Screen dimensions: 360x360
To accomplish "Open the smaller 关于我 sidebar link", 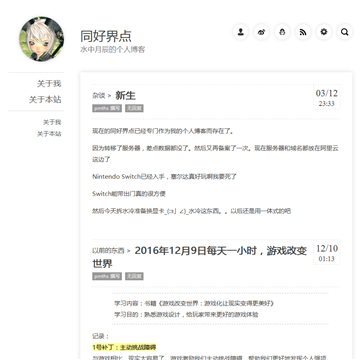I will (52, 122).
